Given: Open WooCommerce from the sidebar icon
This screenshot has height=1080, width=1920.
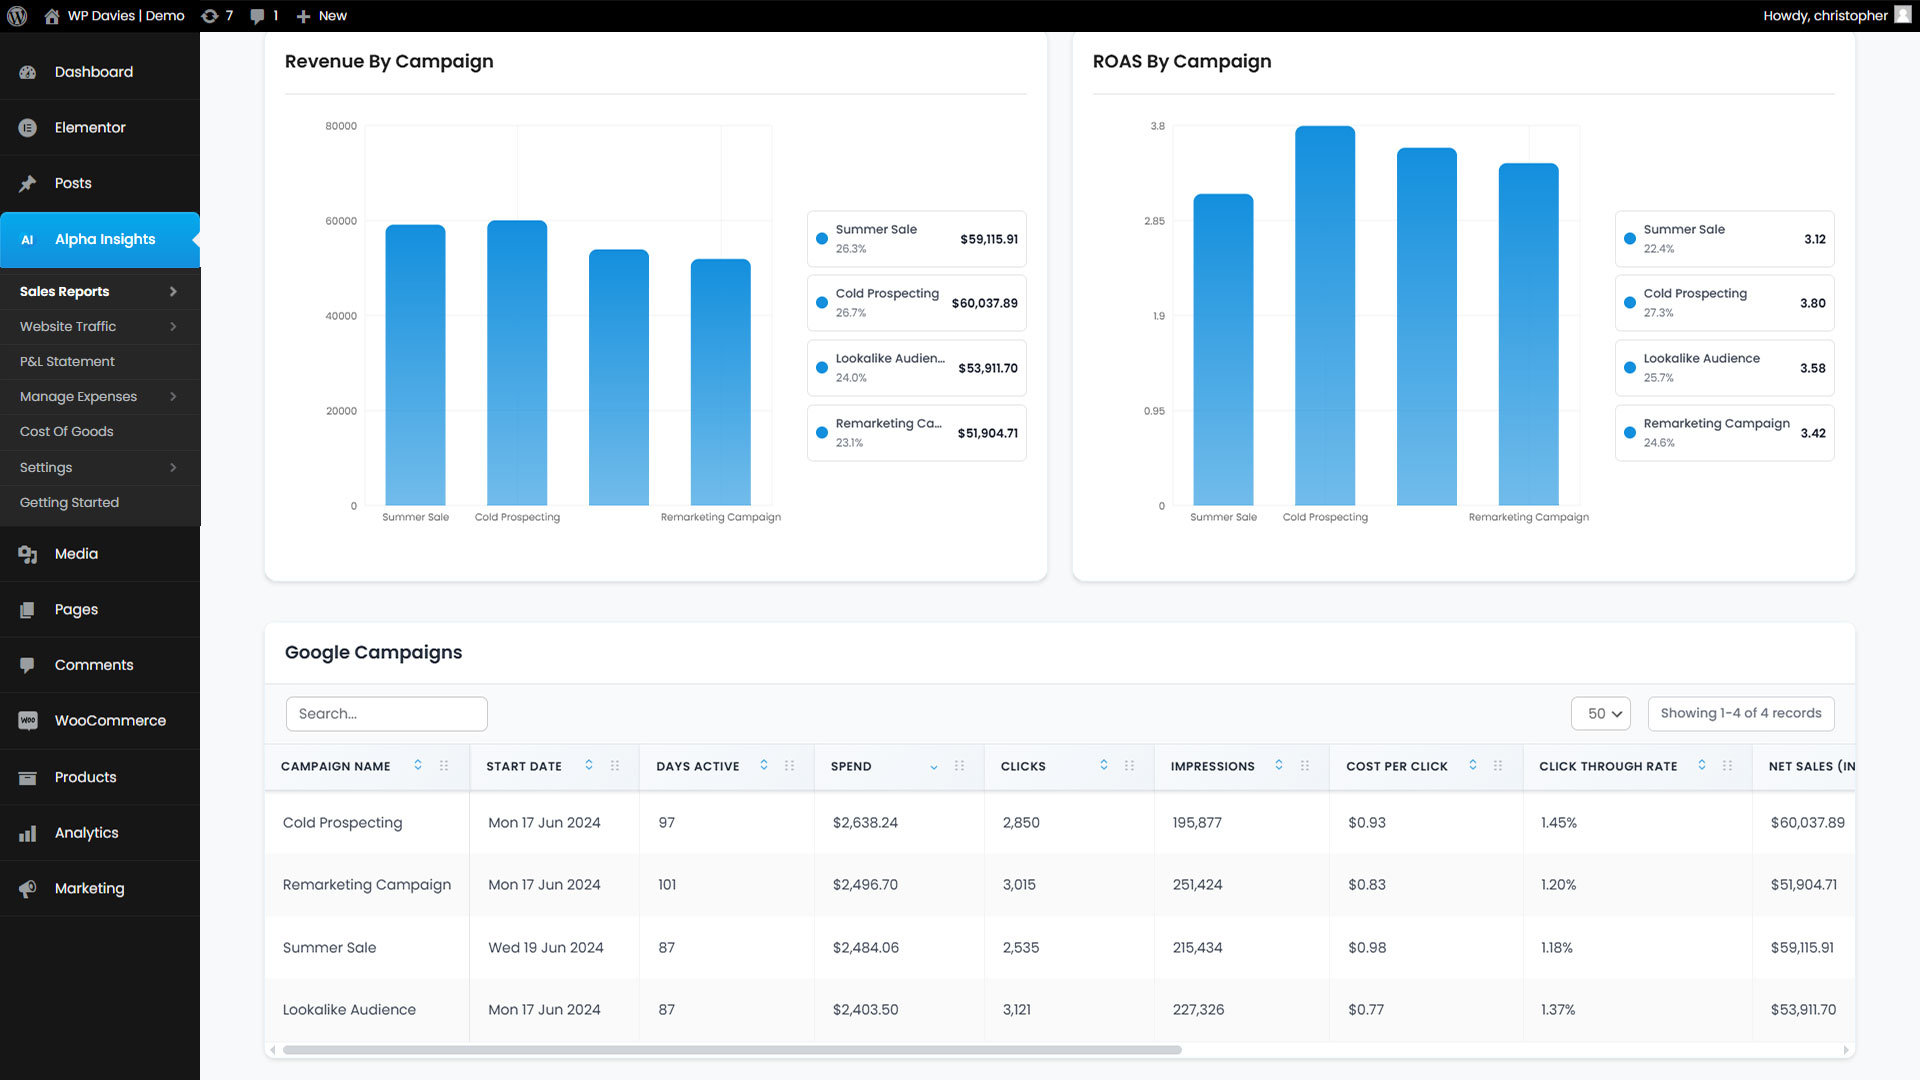Looking at the screenshot, I should pyautogui.click(x=27, y=721).
